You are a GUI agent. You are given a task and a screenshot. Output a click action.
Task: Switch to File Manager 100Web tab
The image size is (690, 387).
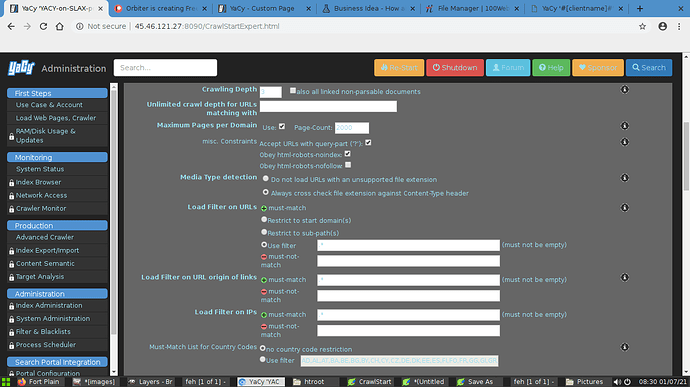point(473,8)
